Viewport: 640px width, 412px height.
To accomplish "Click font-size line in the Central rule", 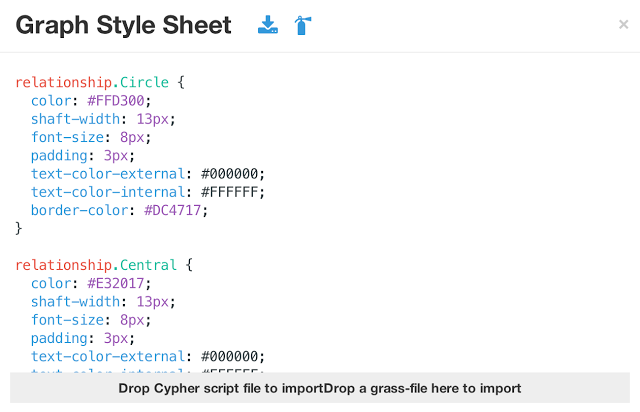I will [87, 320].
